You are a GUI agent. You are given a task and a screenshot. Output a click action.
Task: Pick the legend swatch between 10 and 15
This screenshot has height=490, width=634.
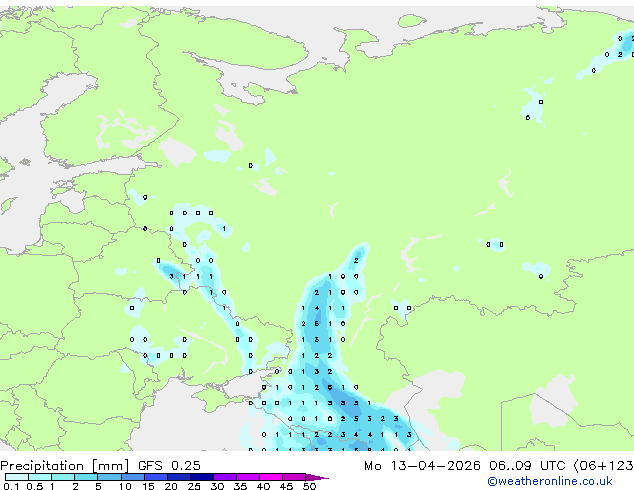[132, 477]
